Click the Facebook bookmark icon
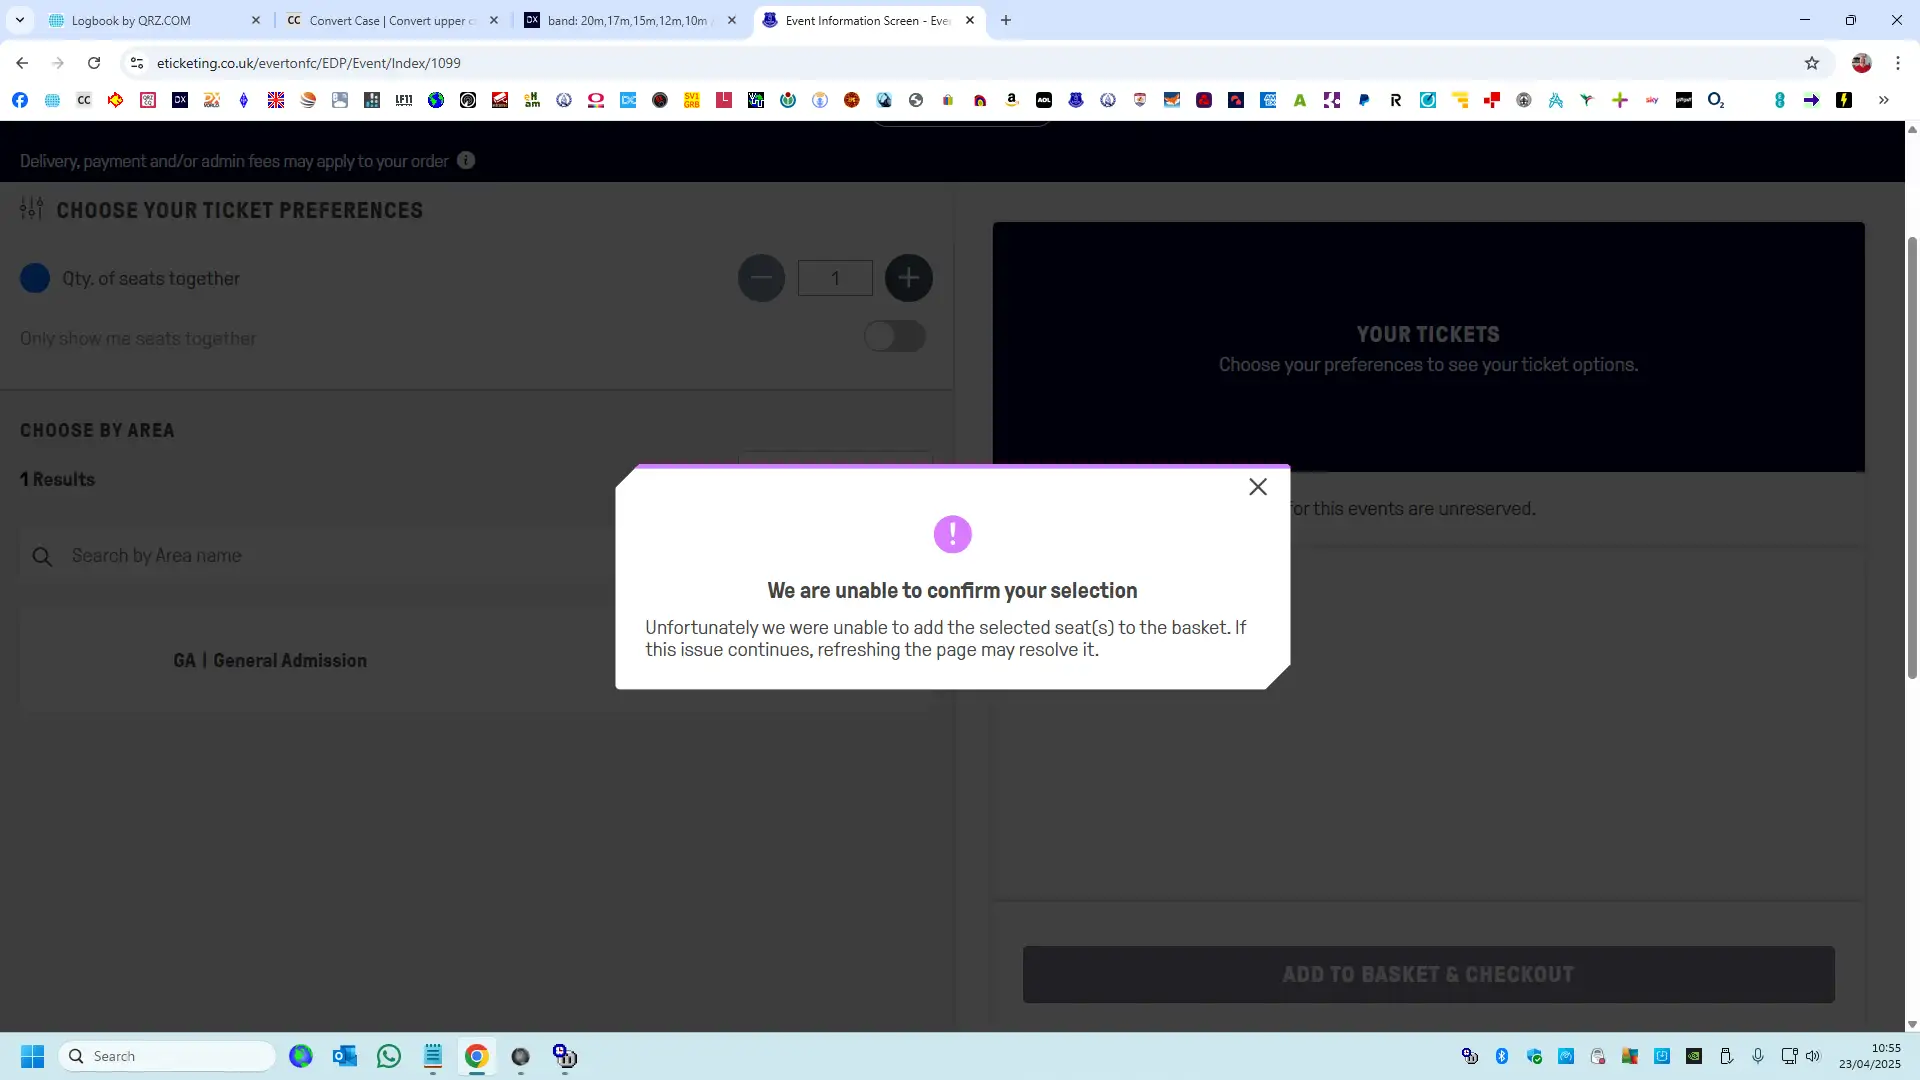Screen dimensions: 1920x1080 (20, 100)
